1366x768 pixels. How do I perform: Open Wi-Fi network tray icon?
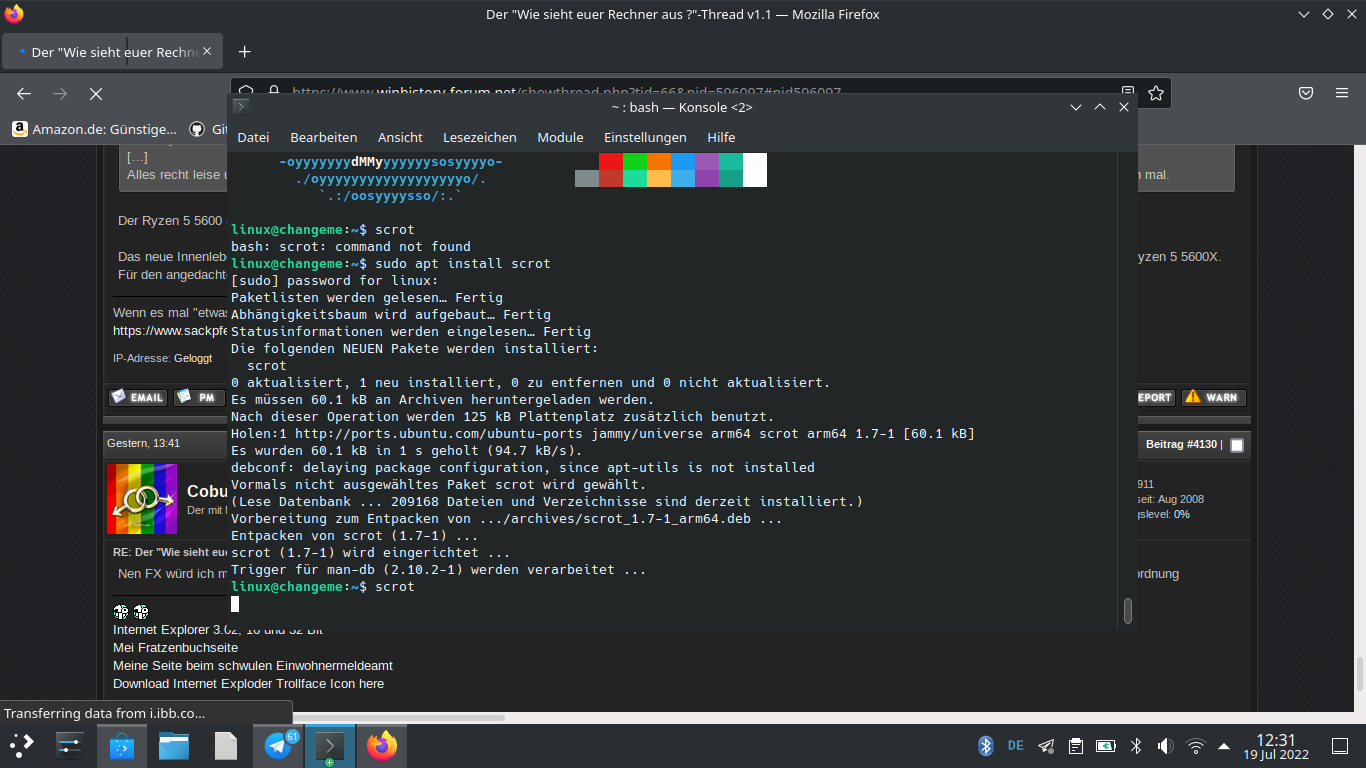(1195, 746)
